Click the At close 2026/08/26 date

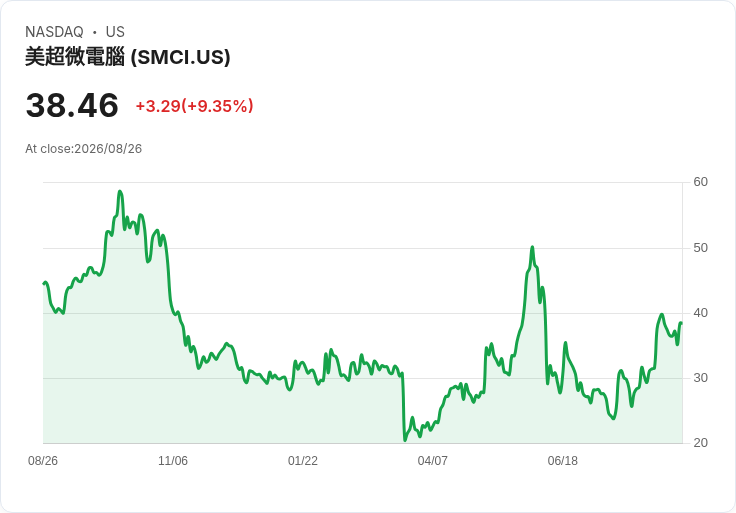[x=84, y=149]
